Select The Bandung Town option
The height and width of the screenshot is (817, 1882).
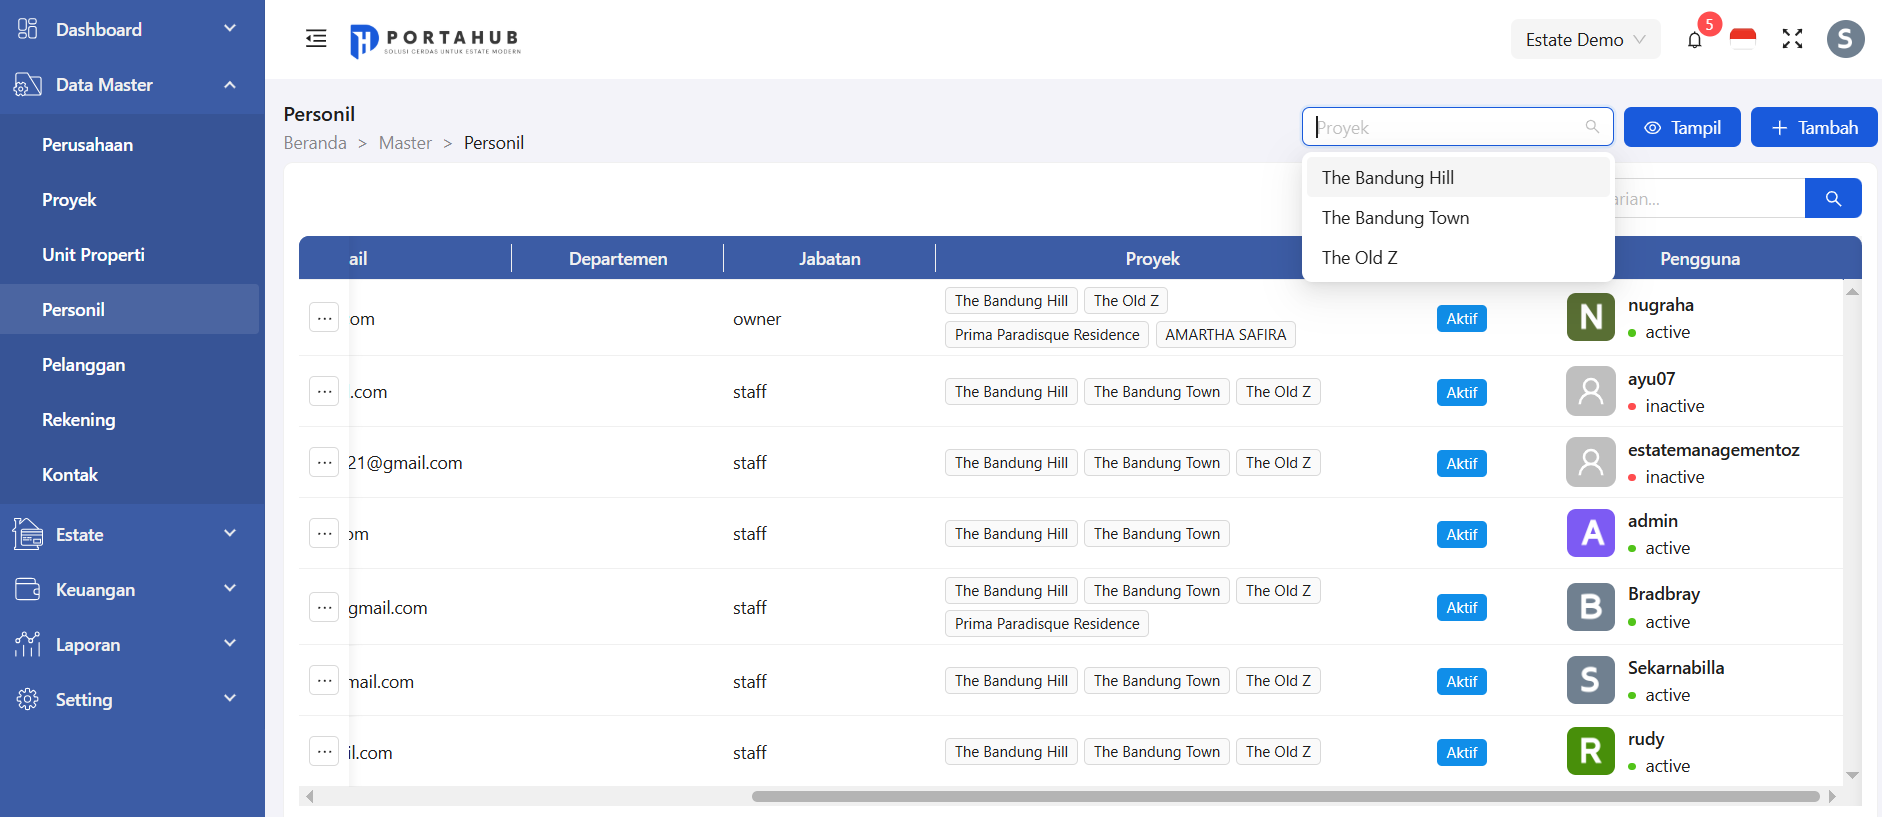pos(1395,218)
